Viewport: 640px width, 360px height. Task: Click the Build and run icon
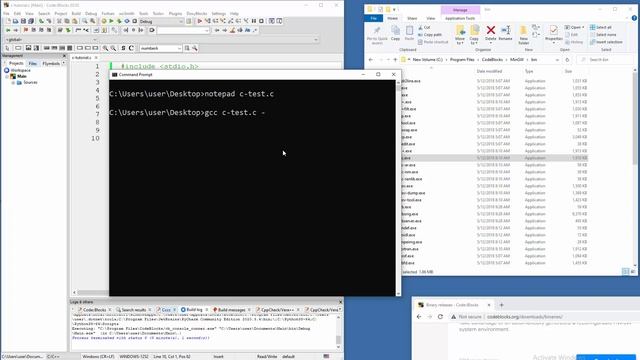click(119, 21)
